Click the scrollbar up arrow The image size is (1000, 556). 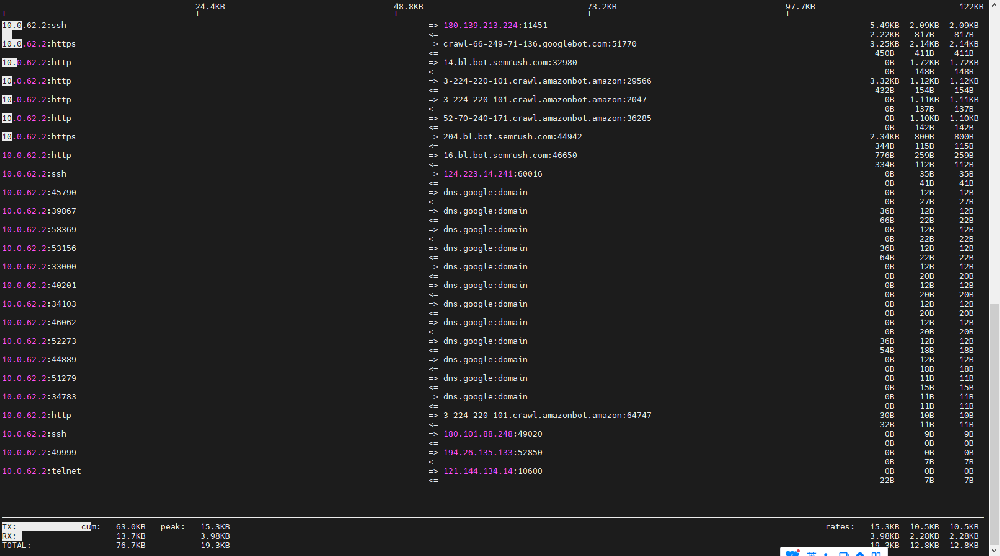pos(994,5)
